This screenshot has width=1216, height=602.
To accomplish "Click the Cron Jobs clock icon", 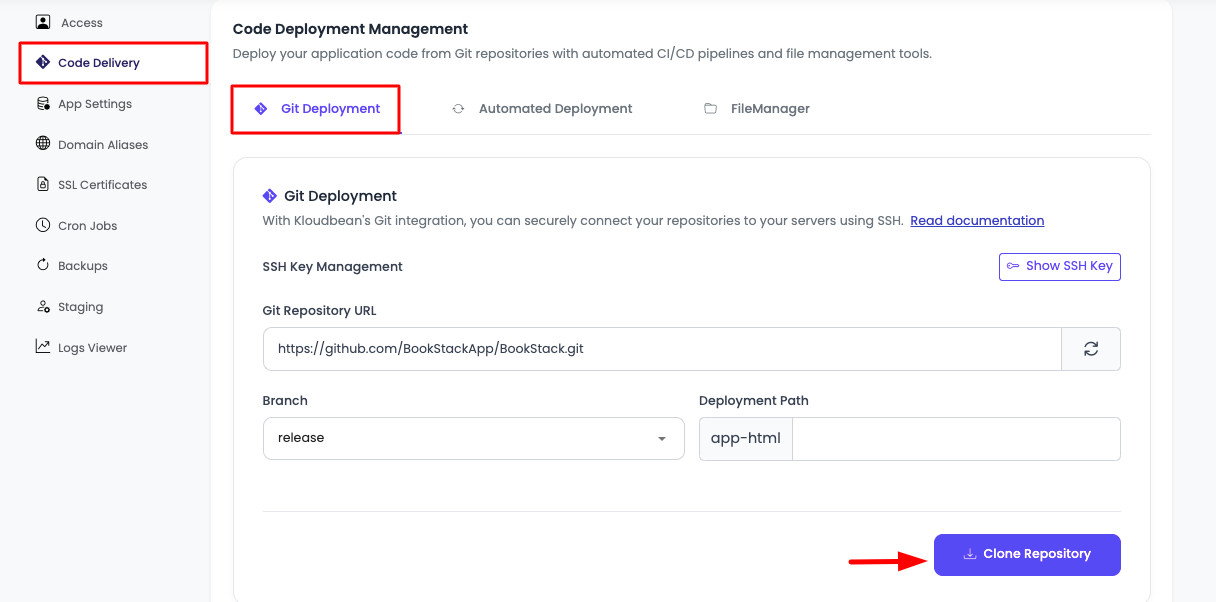I will (x=41, y=225).
